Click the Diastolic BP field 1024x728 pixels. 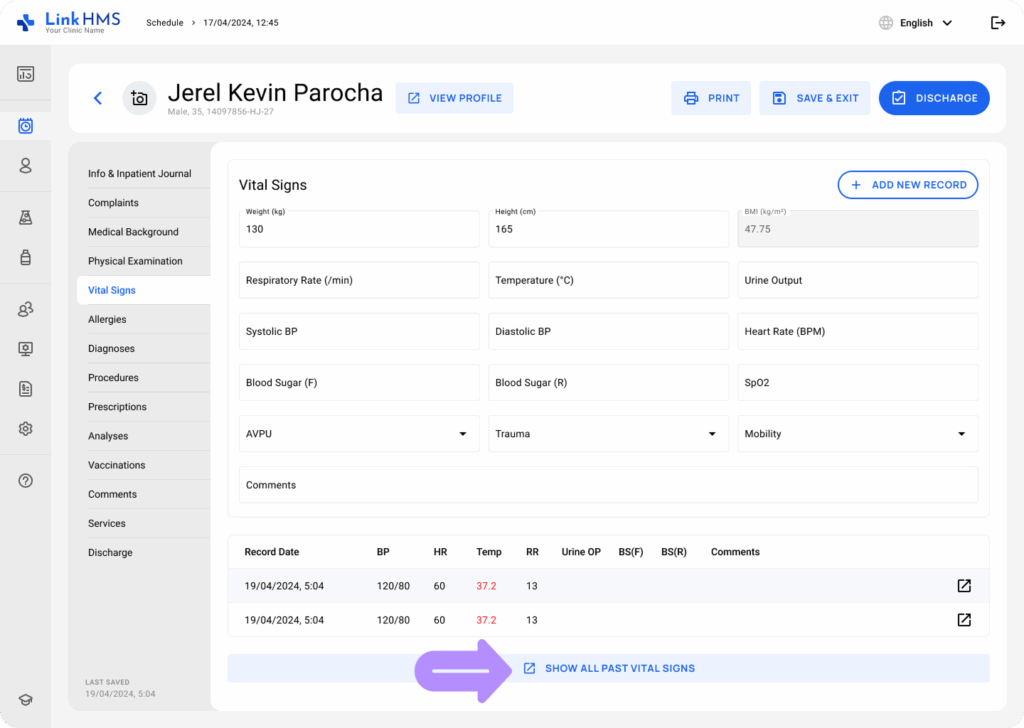609,331
